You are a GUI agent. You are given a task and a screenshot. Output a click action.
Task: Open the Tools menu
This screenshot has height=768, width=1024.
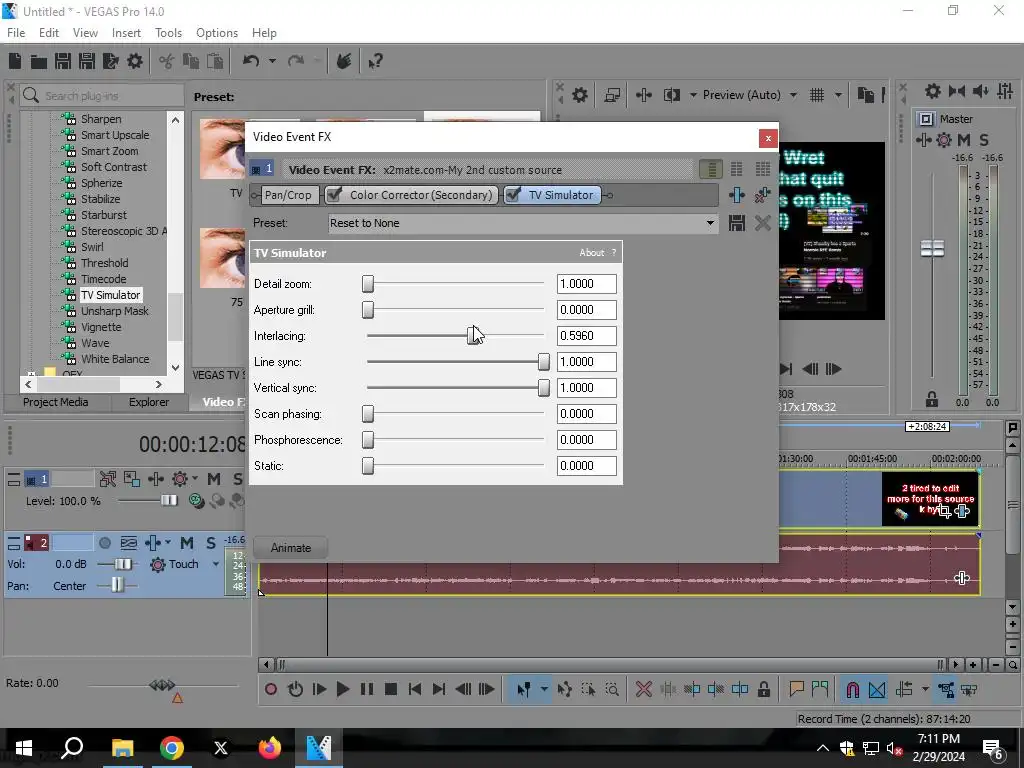(168, 33)
